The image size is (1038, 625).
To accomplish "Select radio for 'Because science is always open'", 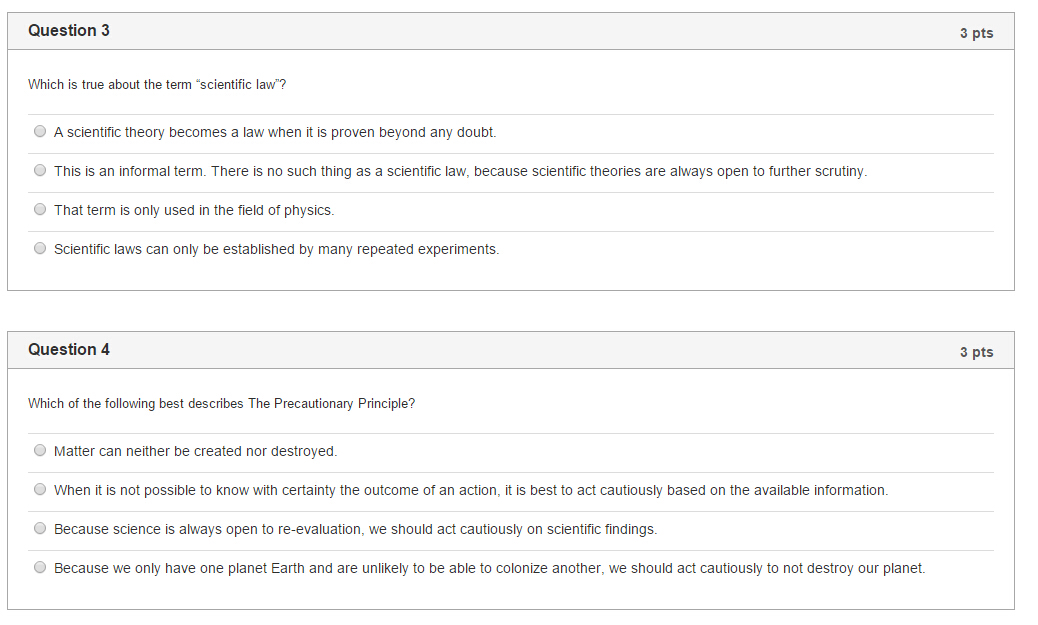I will point(40,529).
